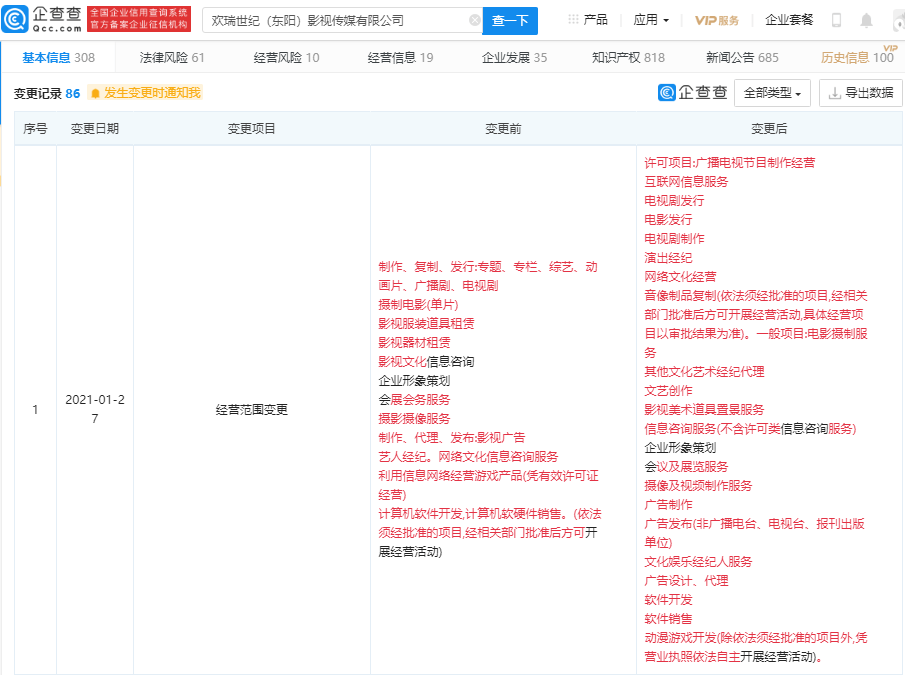Switch to the 经营信息 19 tab
The image size is (905, 675).
(x=401, y=58)
